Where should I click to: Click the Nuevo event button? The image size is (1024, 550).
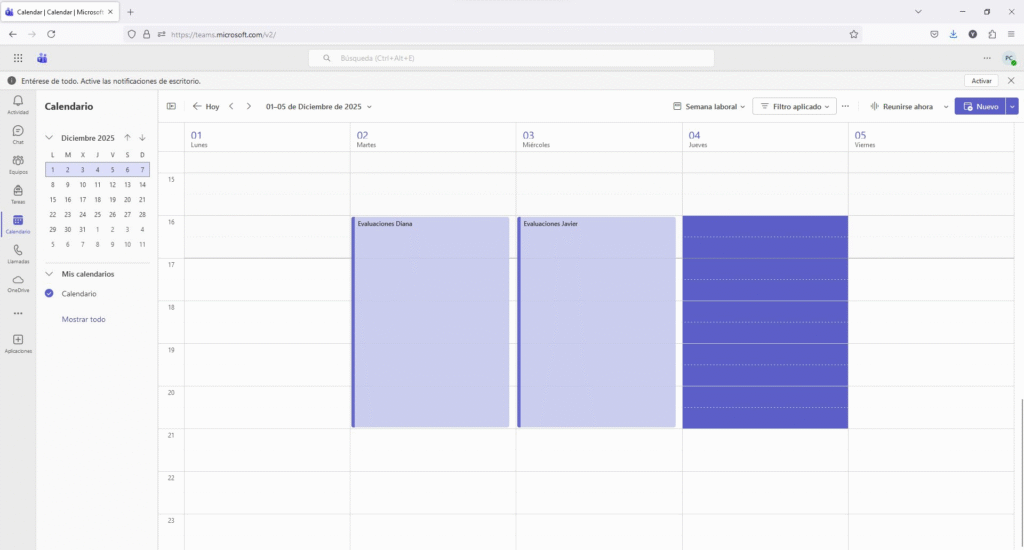coord(980,106)
